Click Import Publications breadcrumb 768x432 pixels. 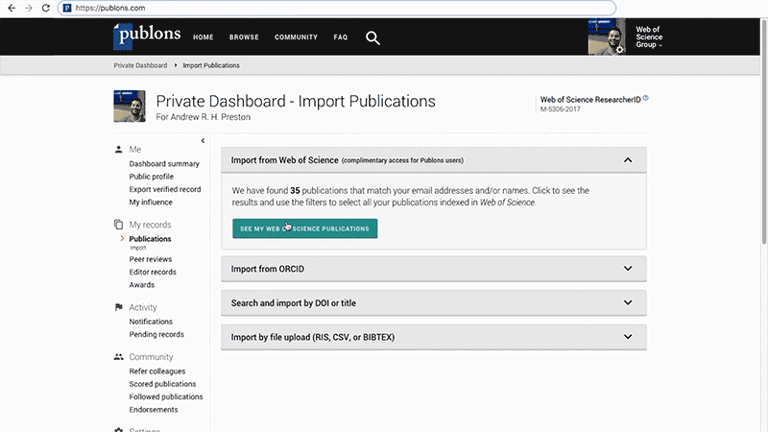pyautogui.click(x=211, y=65)
